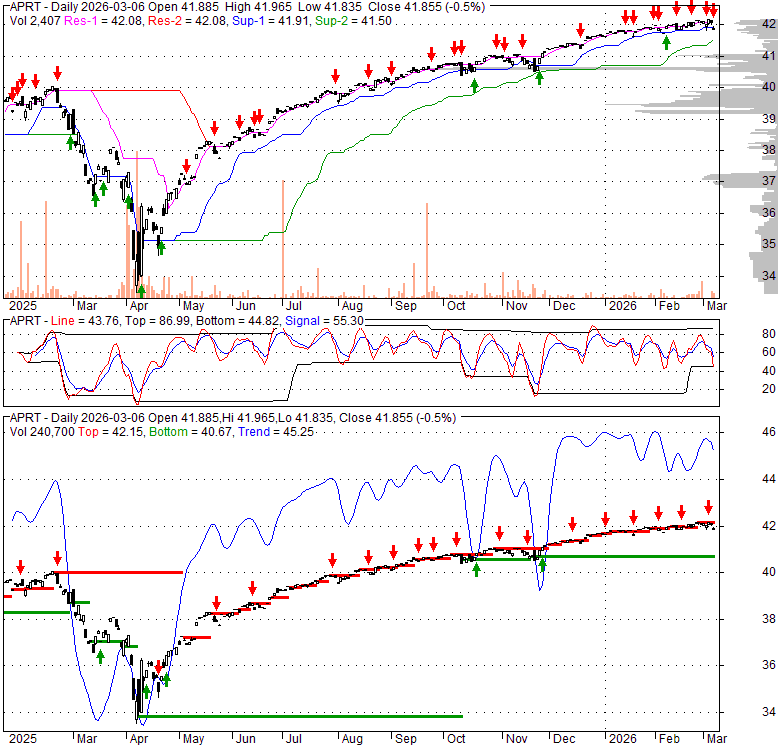This screenshot has height=745, width=780.
Task: Click the 'Sup-1 = 41.91' legend text
Action: pyautogui.click(x=271, y=21)
